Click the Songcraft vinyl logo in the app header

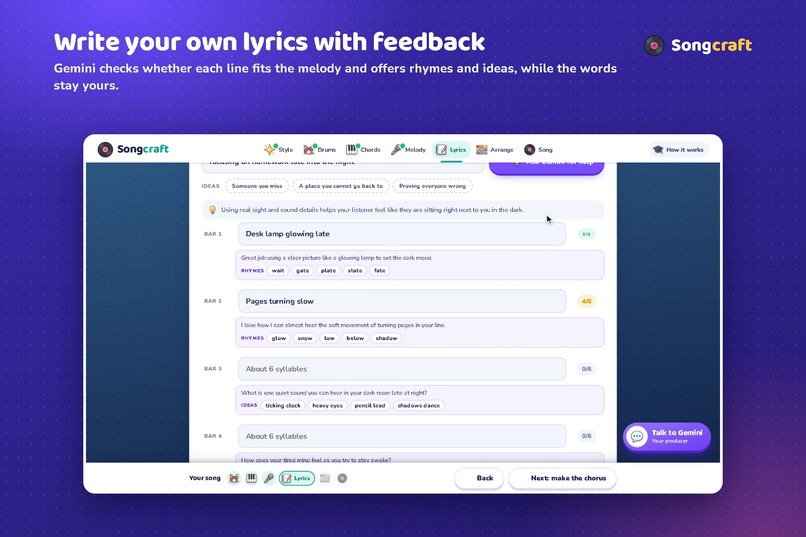pyautogui.click(x=105, y=149)
